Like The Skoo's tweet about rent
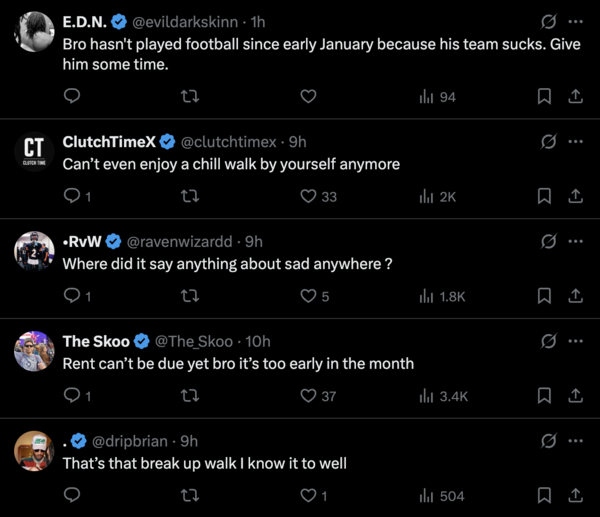 tap(309, 396)
